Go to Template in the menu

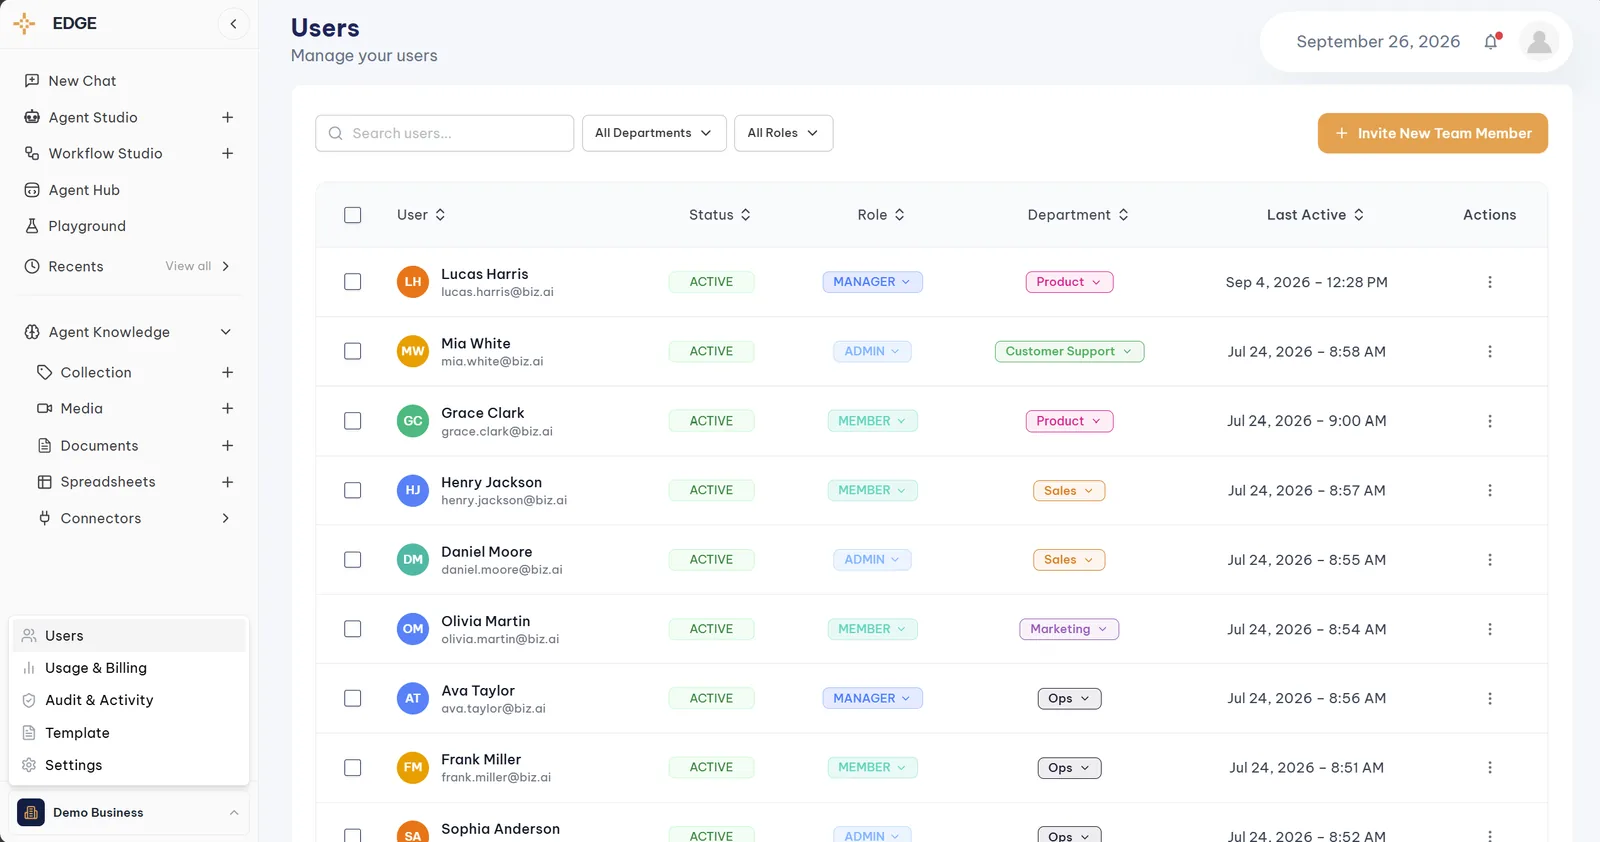click(129, 733)
